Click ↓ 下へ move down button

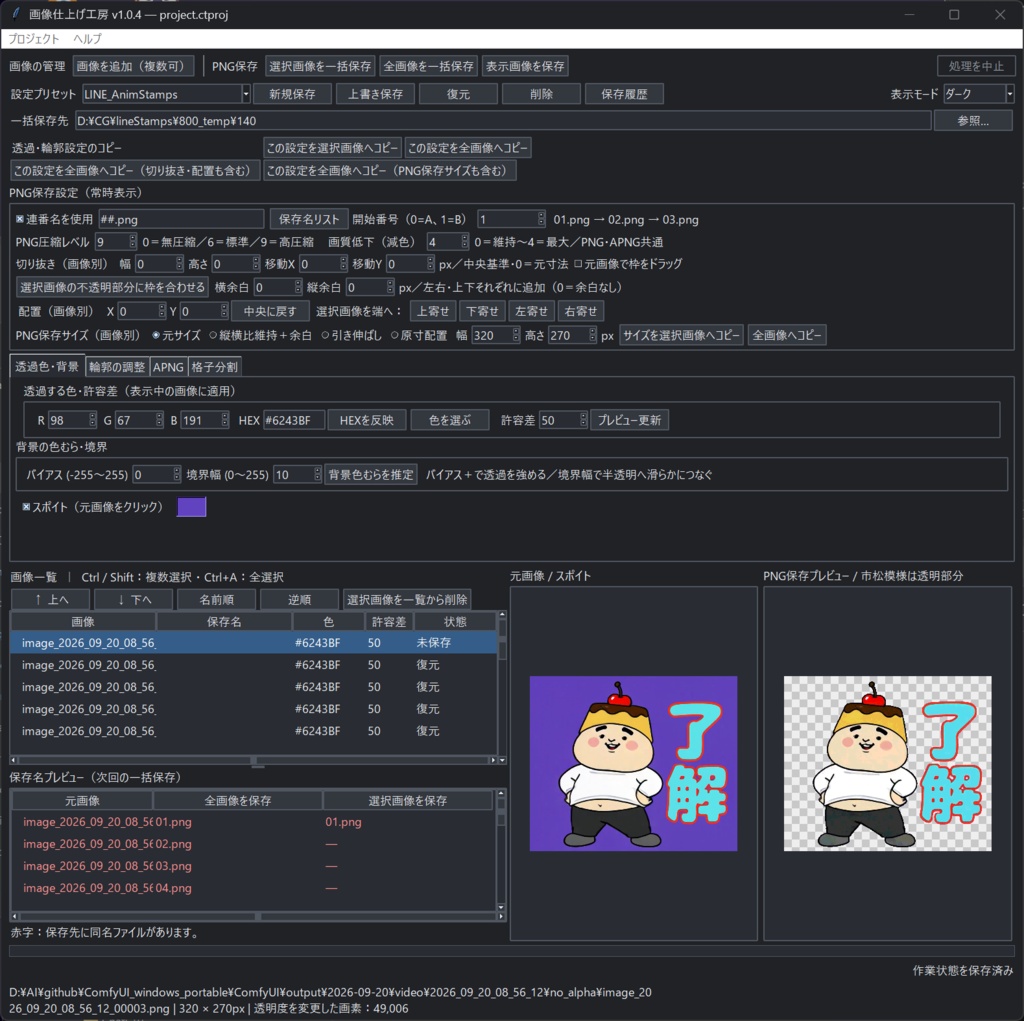coord(135,600)
